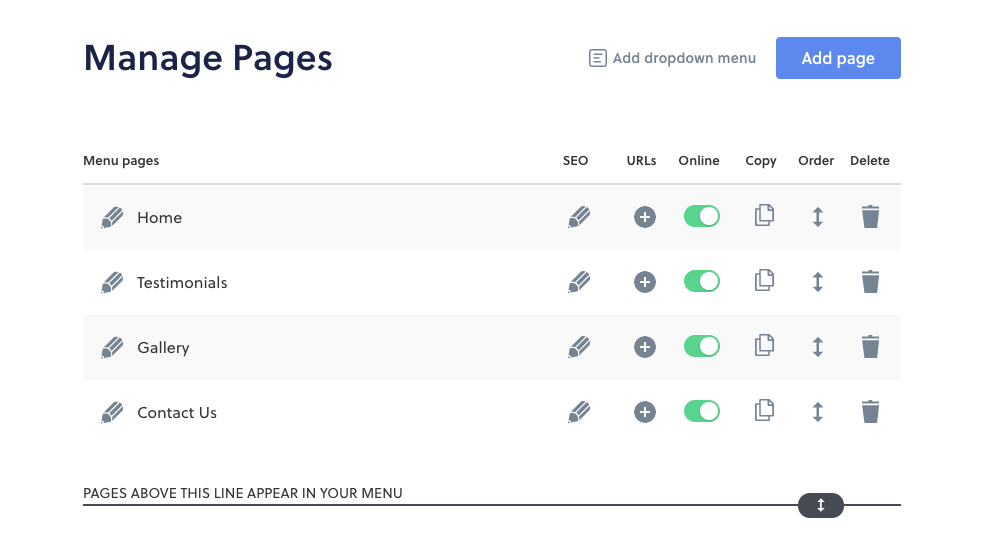Screen dimensions: 995x538
Task: Take the Home page offline
Action: tap(702, 216)
